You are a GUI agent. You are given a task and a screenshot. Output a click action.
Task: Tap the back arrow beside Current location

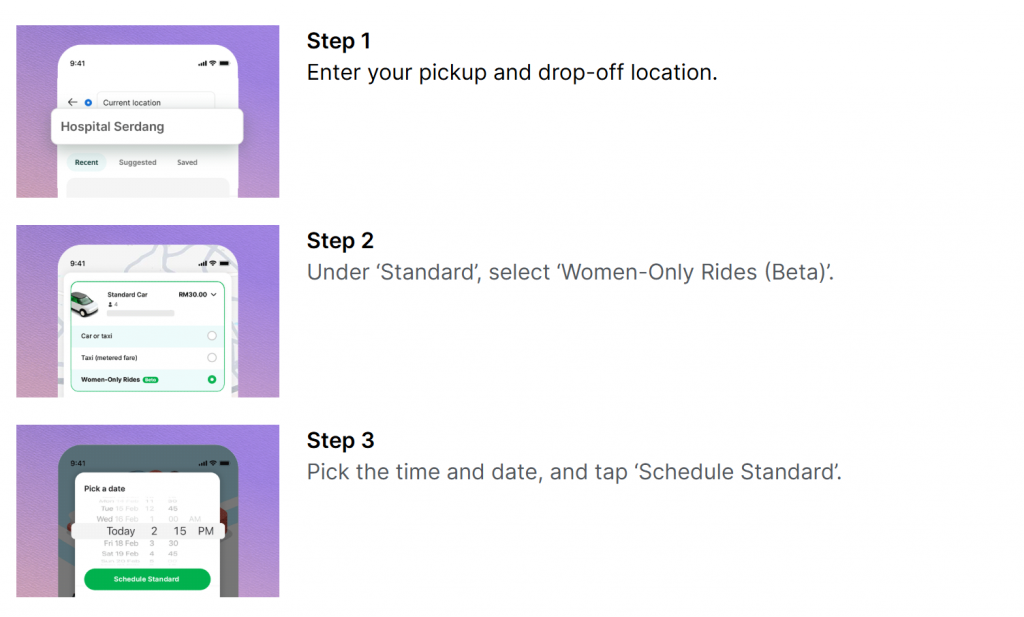point(72,103)
